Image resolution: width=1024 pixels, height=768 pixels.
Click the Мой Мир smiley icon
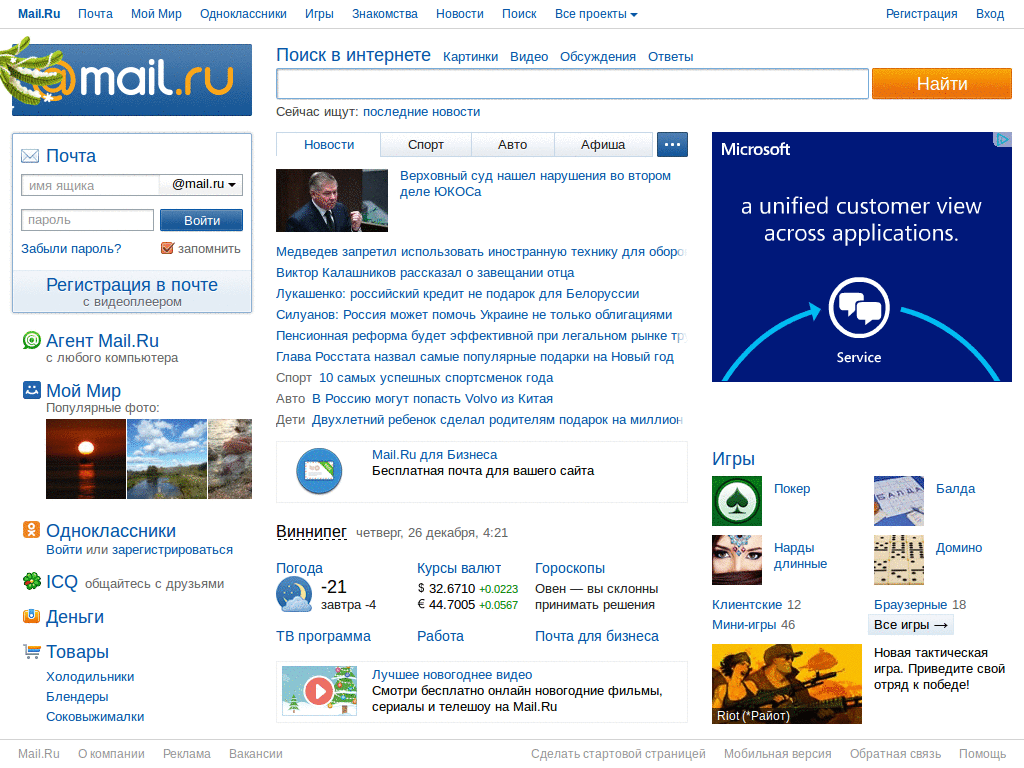[x=31, y=390]
